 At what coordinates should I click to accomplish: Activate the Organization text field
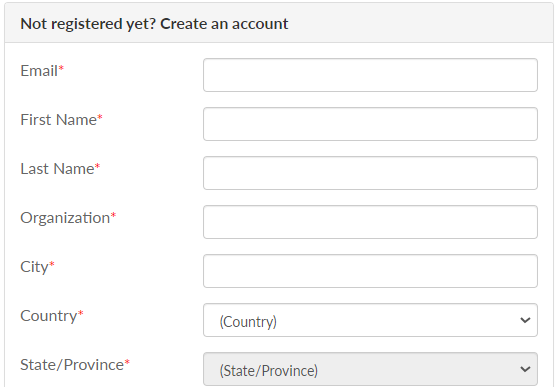tap(370, 222)
